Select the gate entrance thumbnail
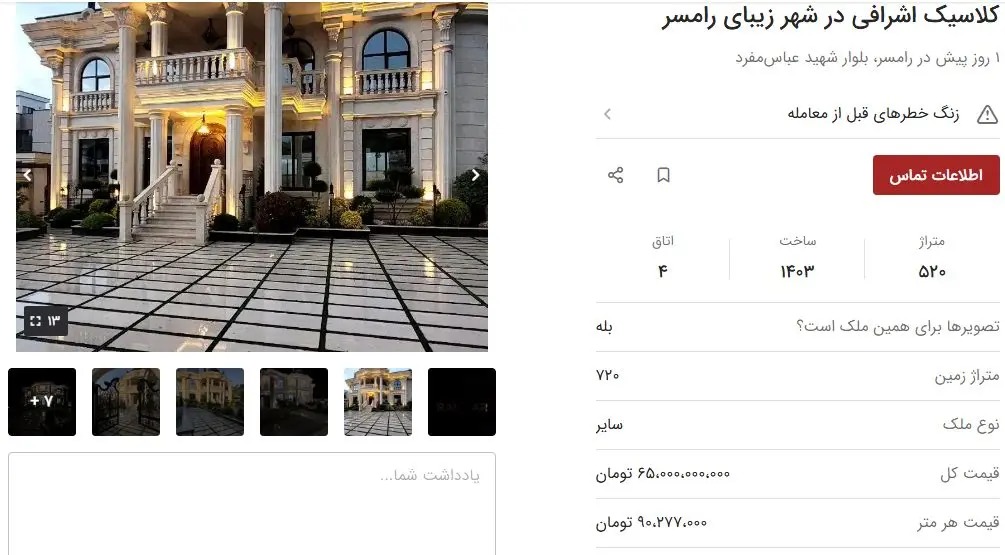Viewport: 1005px width, 555px height. (126, 402)
